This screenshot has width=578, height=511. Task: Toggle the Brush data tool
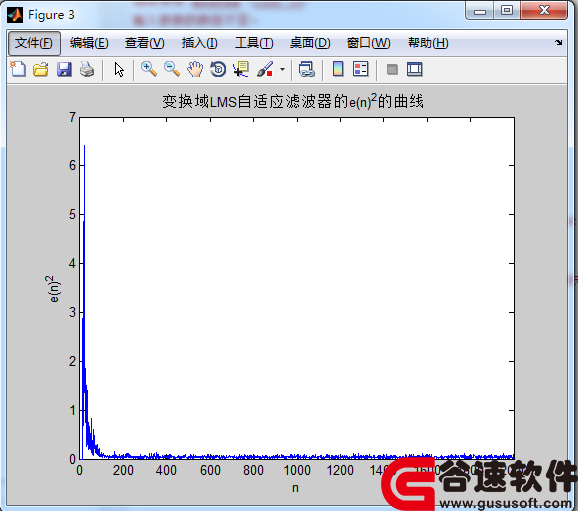coord(265,69)
